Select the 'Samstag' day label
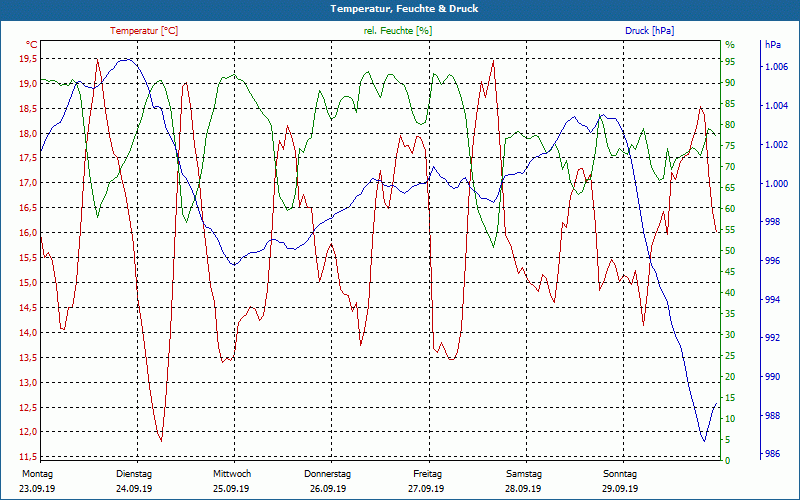The height and width of the screenshot is (500, 800). 524,474
